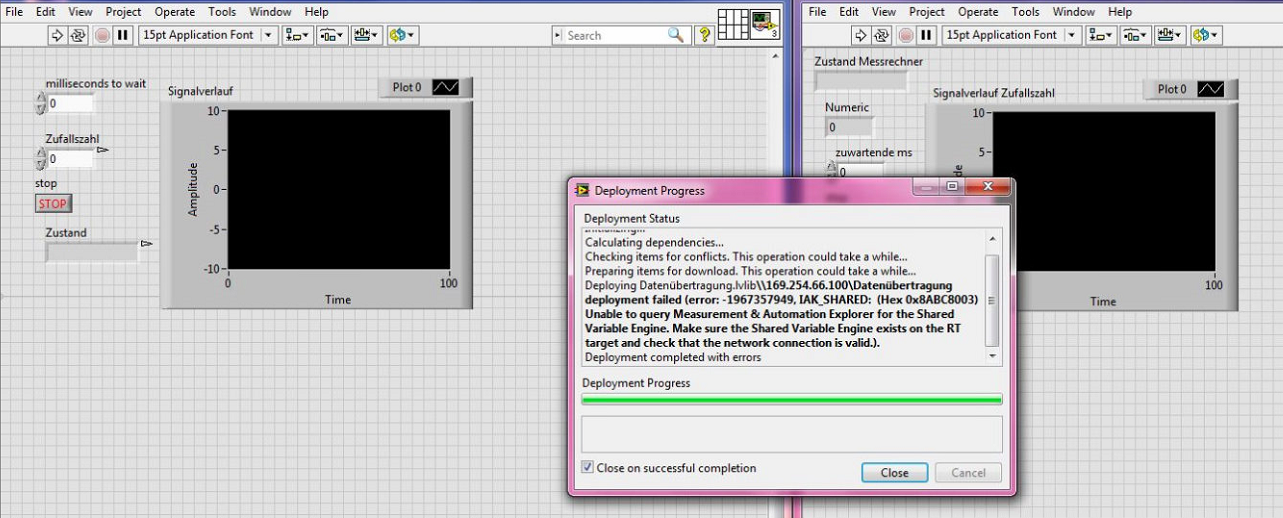Click Plot 0 line sample icon on Signalverlauf legend
The width and height of the screenshot is (1283, 518).
(446, 88)
